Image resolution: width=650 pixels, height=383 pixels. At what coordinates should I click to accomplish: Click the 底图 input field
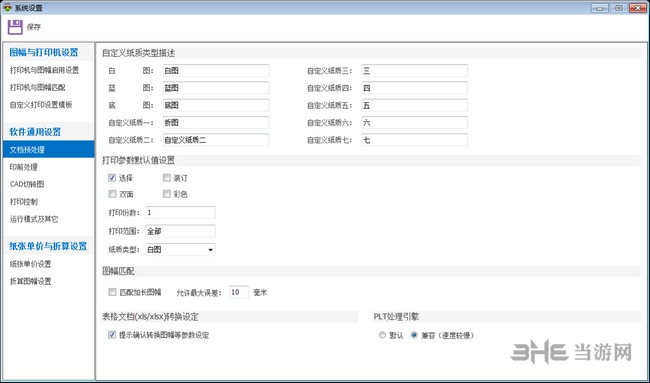tap(216, 105)
